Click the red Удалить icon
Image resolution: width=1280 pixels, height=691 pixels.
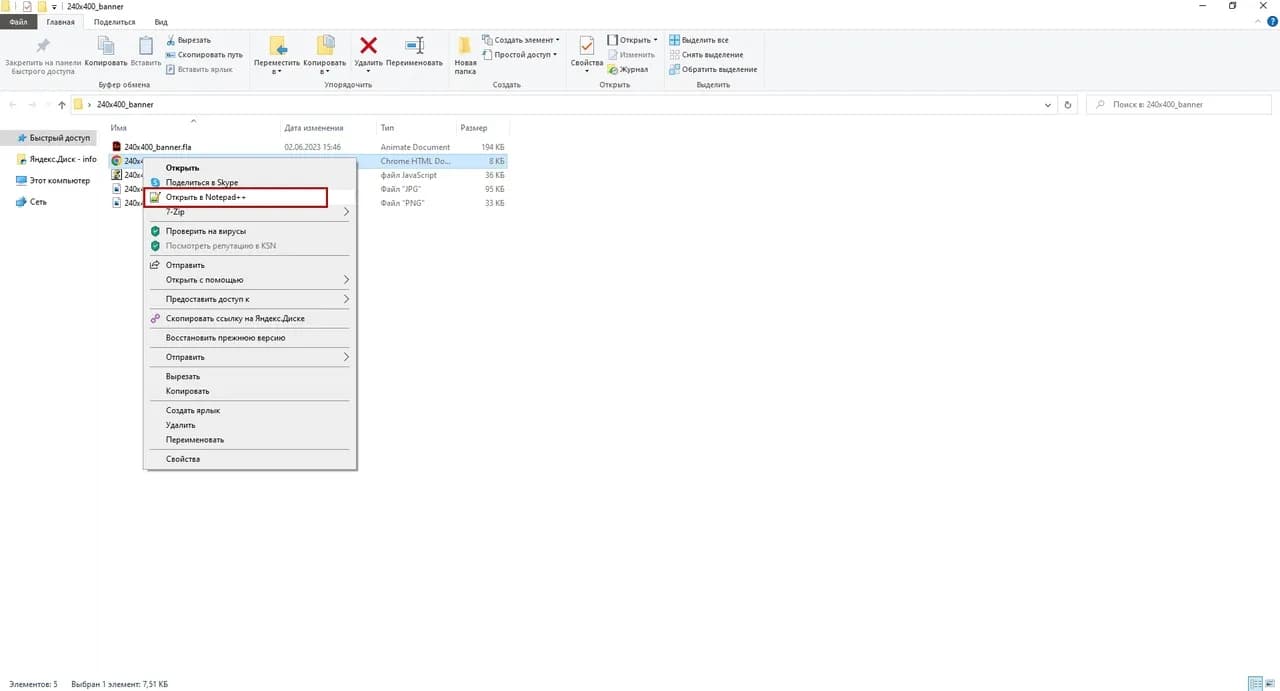368,45
